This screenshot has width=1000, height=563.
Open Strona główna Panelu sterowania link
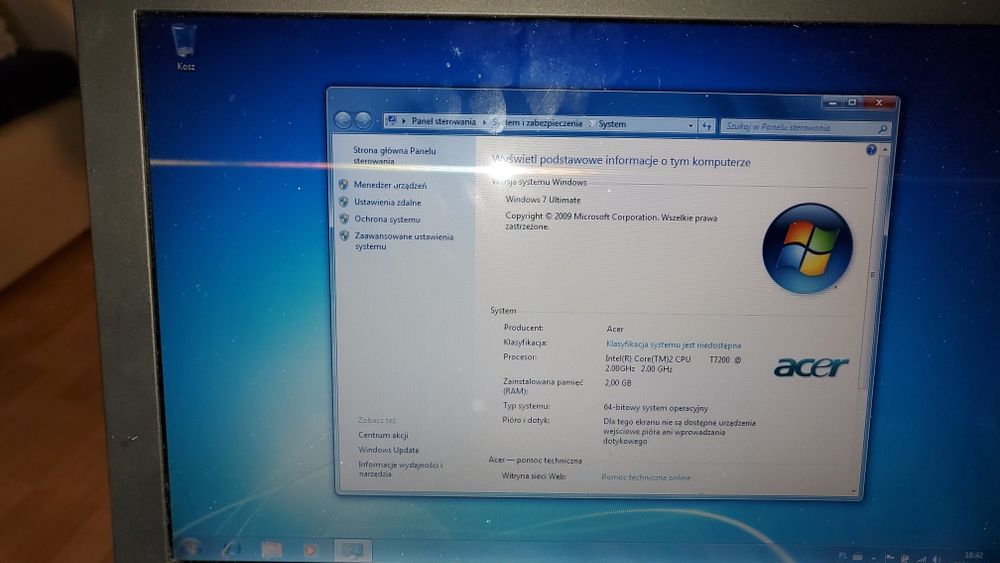(x=394, y=156)
